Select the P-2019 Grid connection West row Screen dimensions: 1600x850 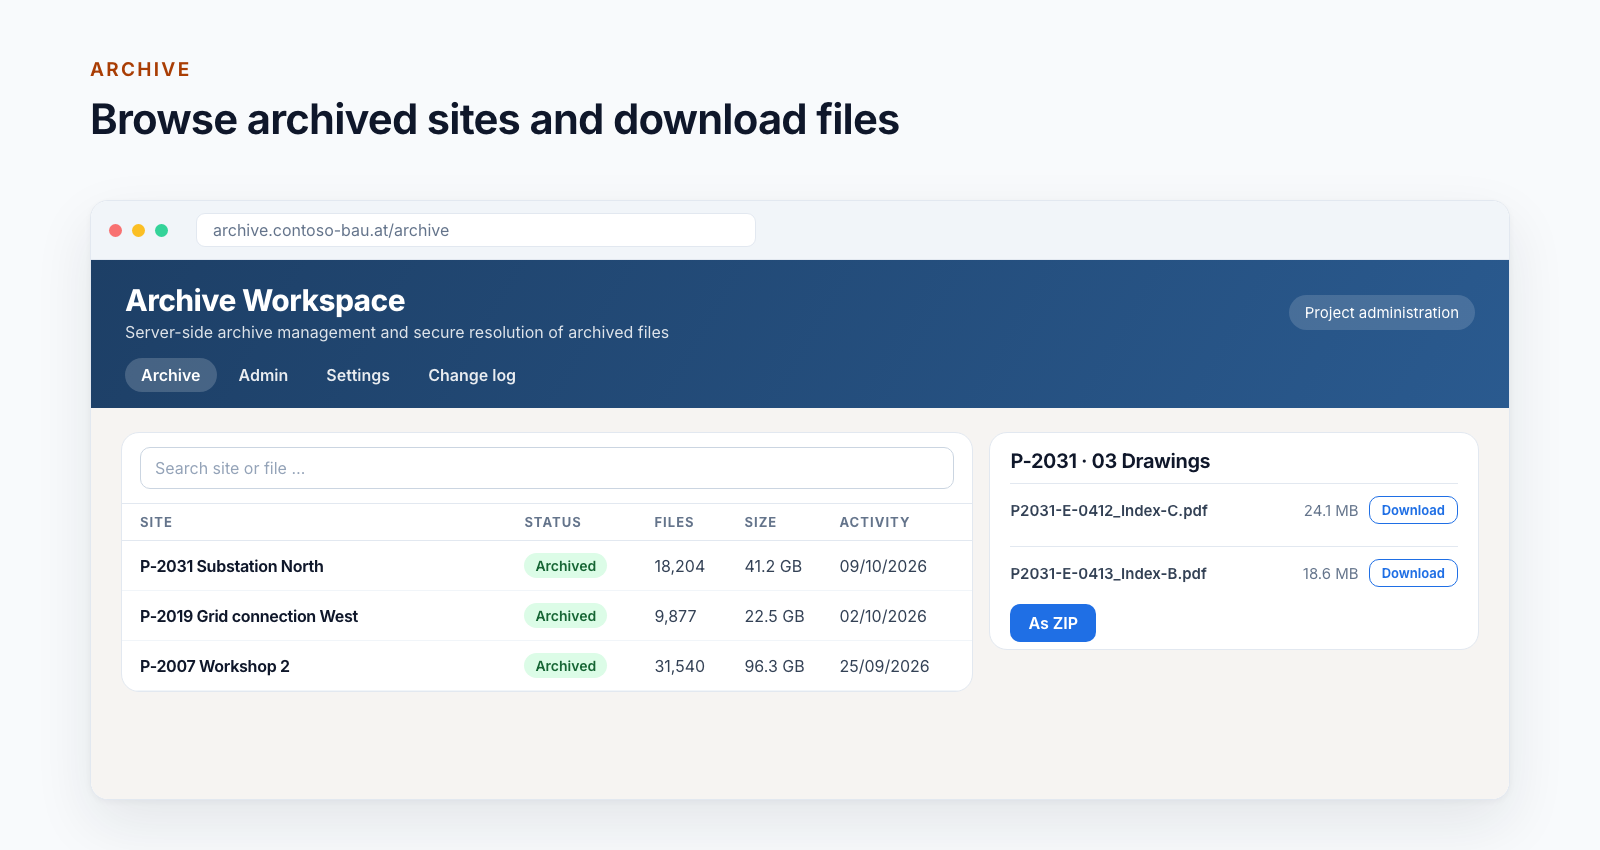point(547,616)
